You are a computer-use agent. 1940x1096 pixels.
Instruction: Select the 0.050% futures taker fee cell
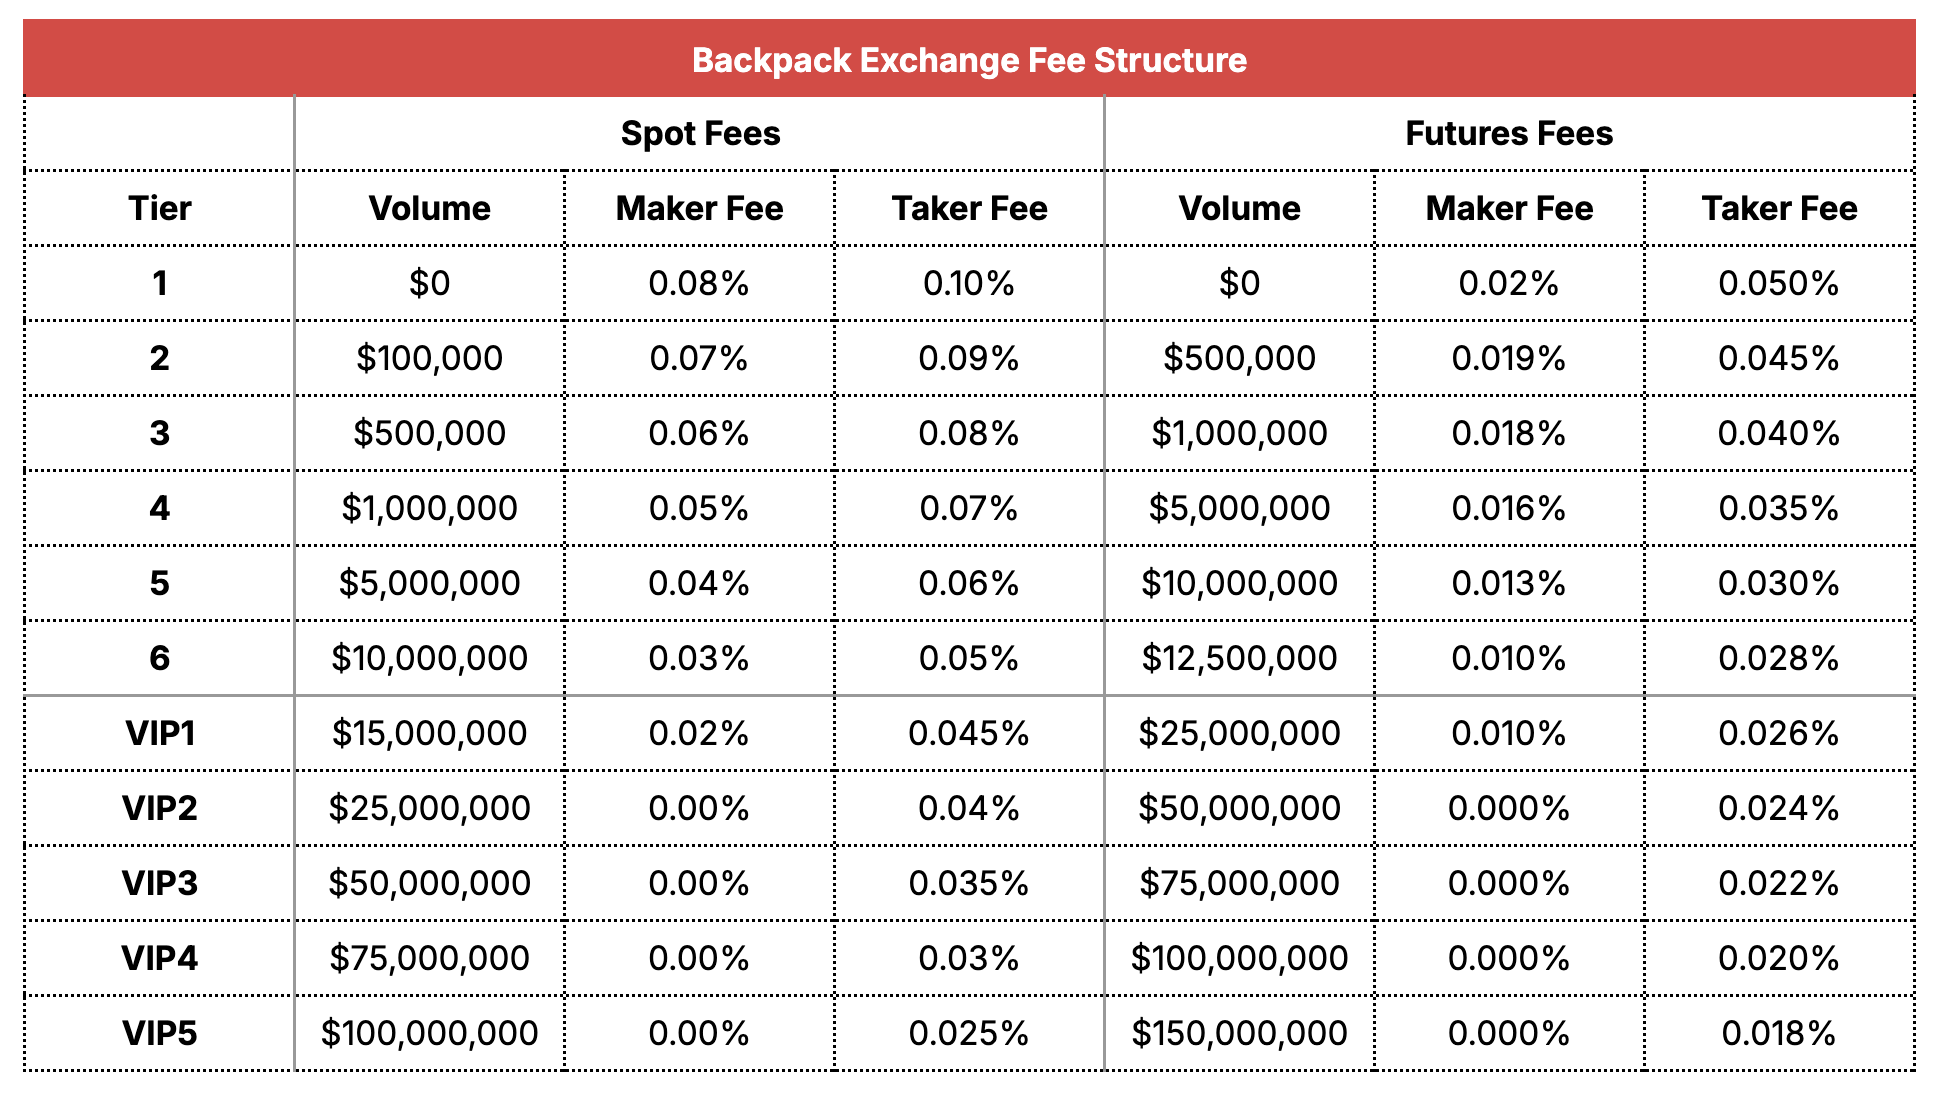pyautogui.click(x=1778, y=283)
